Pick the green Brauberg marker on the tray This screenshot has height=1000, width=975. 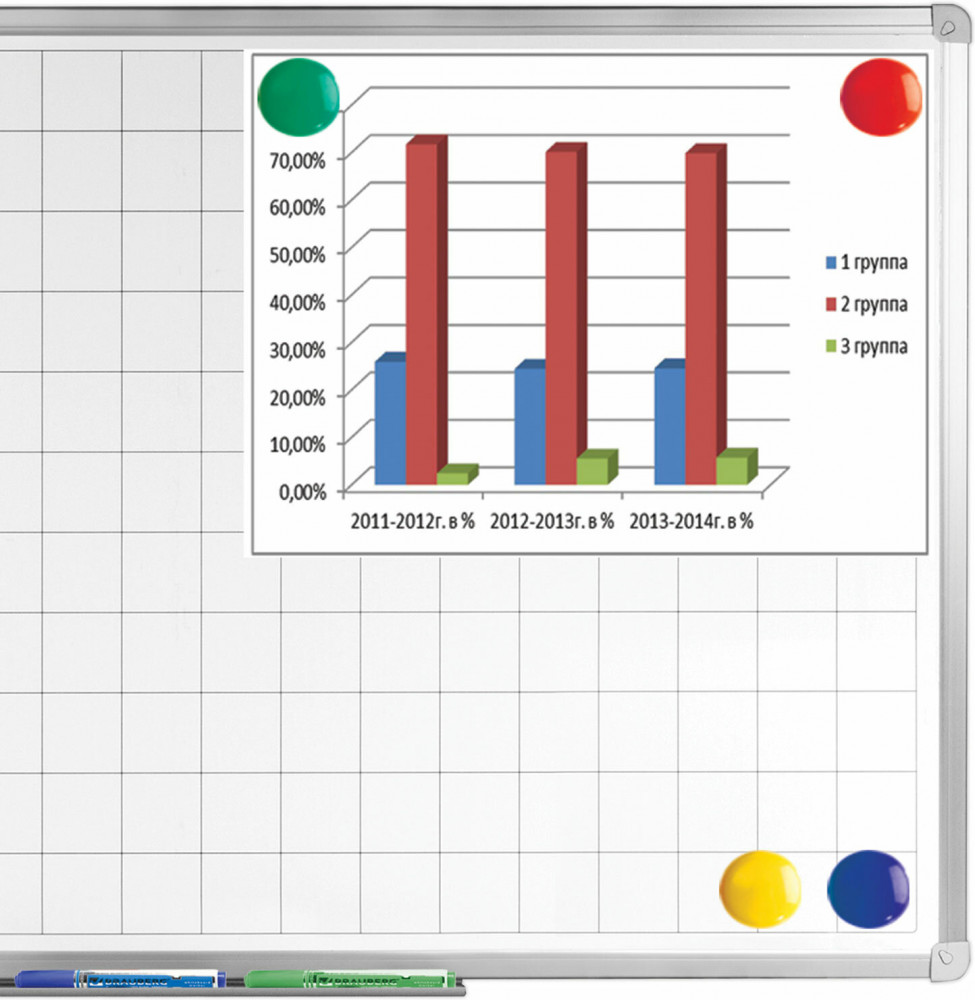click(350, 979)
